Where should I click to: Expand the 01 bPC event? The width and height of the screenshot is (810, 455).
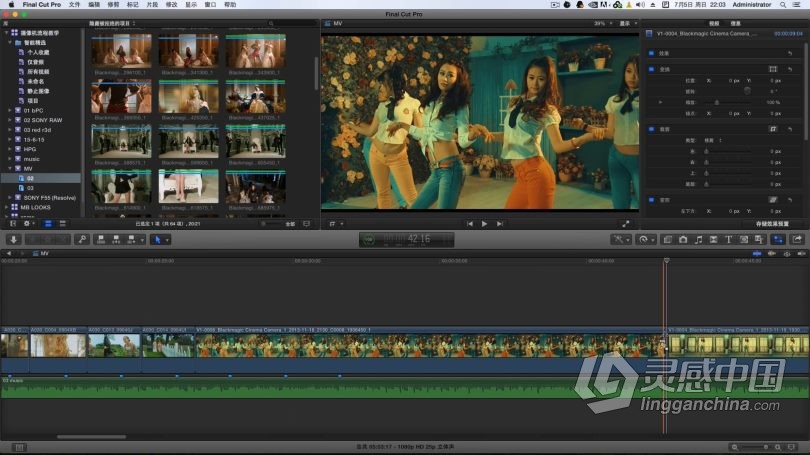pyautogui.click(x=10, y=110)
